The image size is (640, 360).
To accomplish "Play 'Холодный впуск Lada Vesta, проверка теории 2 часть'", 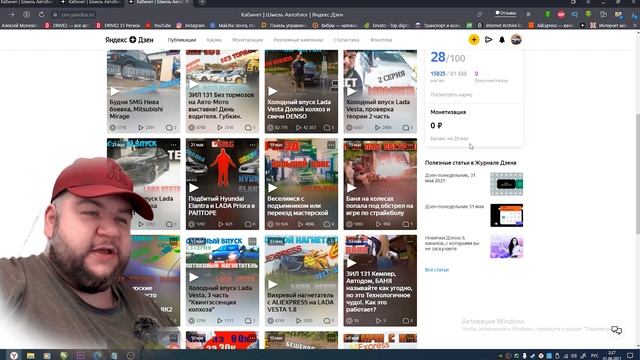I will pyautogui.click(x=352, y=91).
